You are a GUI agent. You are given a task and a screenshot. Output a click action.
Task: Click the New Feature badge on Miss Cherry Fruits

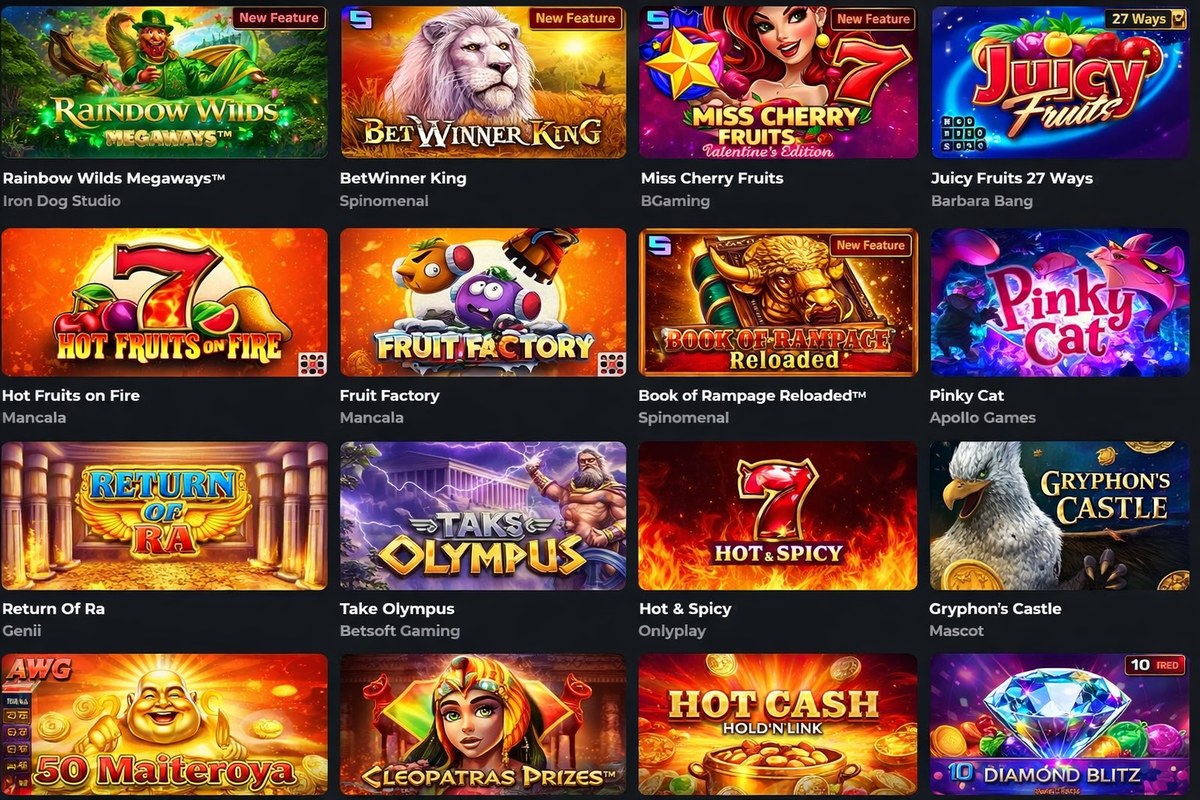(873, 18)
